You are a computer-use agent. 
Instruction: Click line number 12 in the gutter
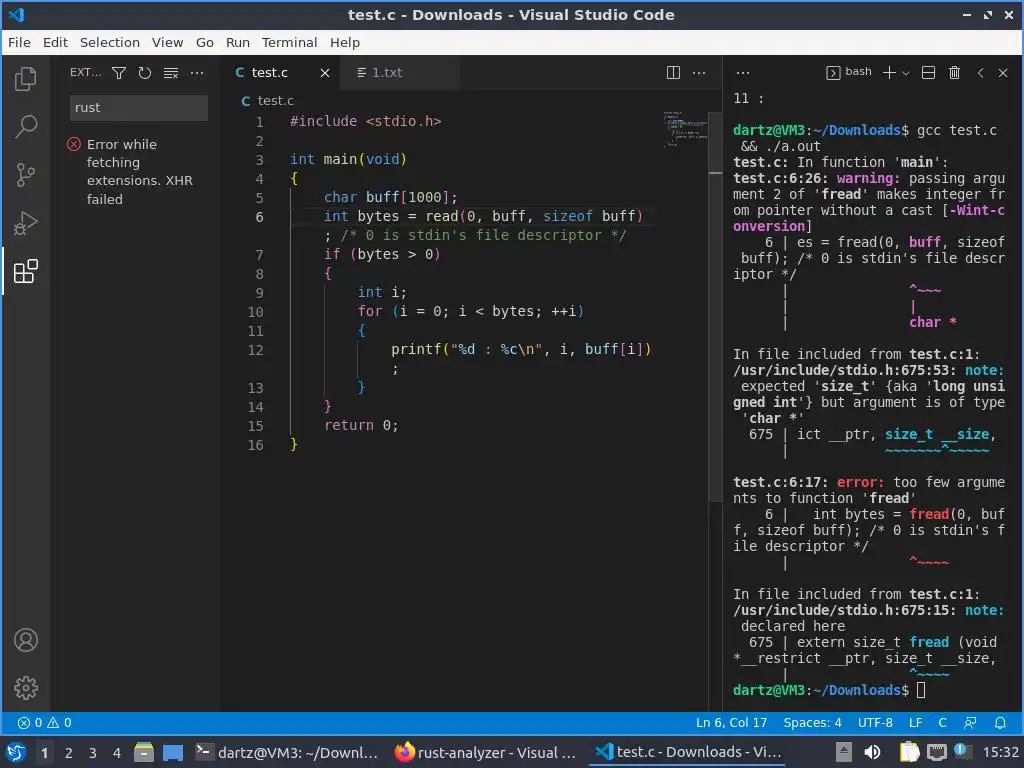pyautogui.click(x=255, y=350)
